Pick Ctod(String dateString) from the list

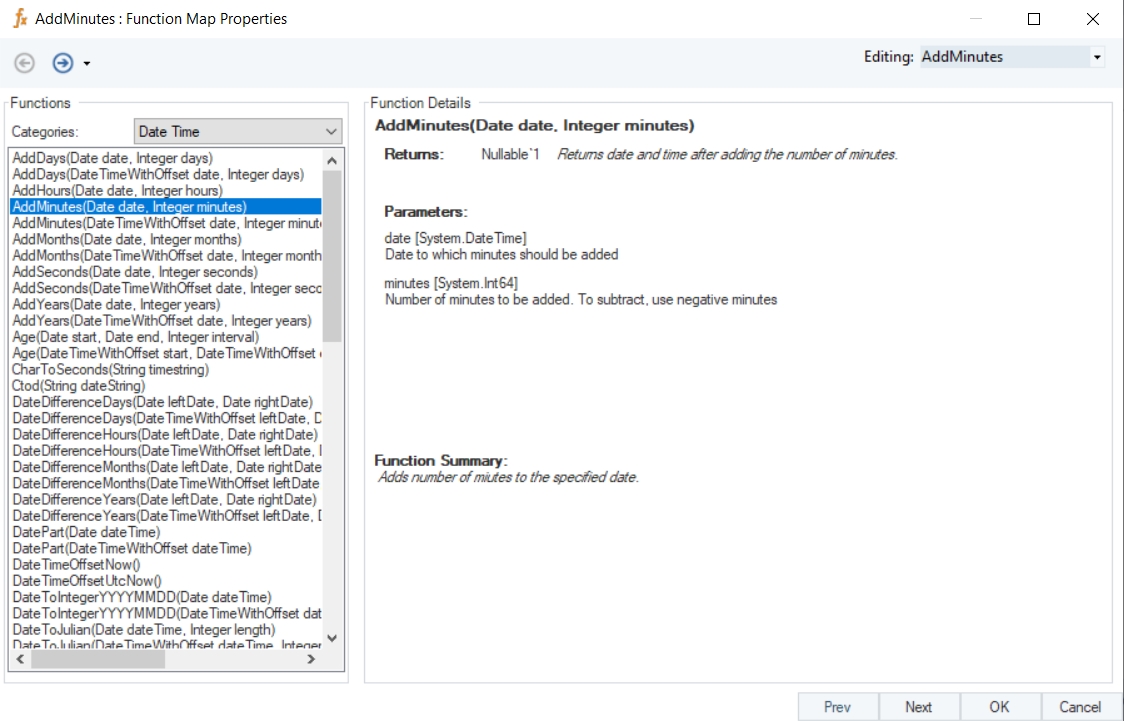point(79,386)
